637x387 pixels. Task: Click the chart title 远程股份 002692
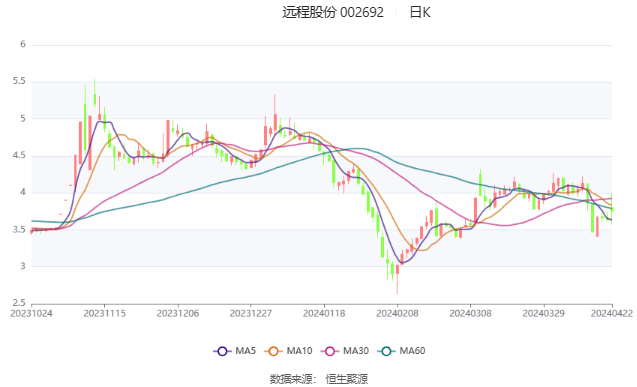coord(333,12)
